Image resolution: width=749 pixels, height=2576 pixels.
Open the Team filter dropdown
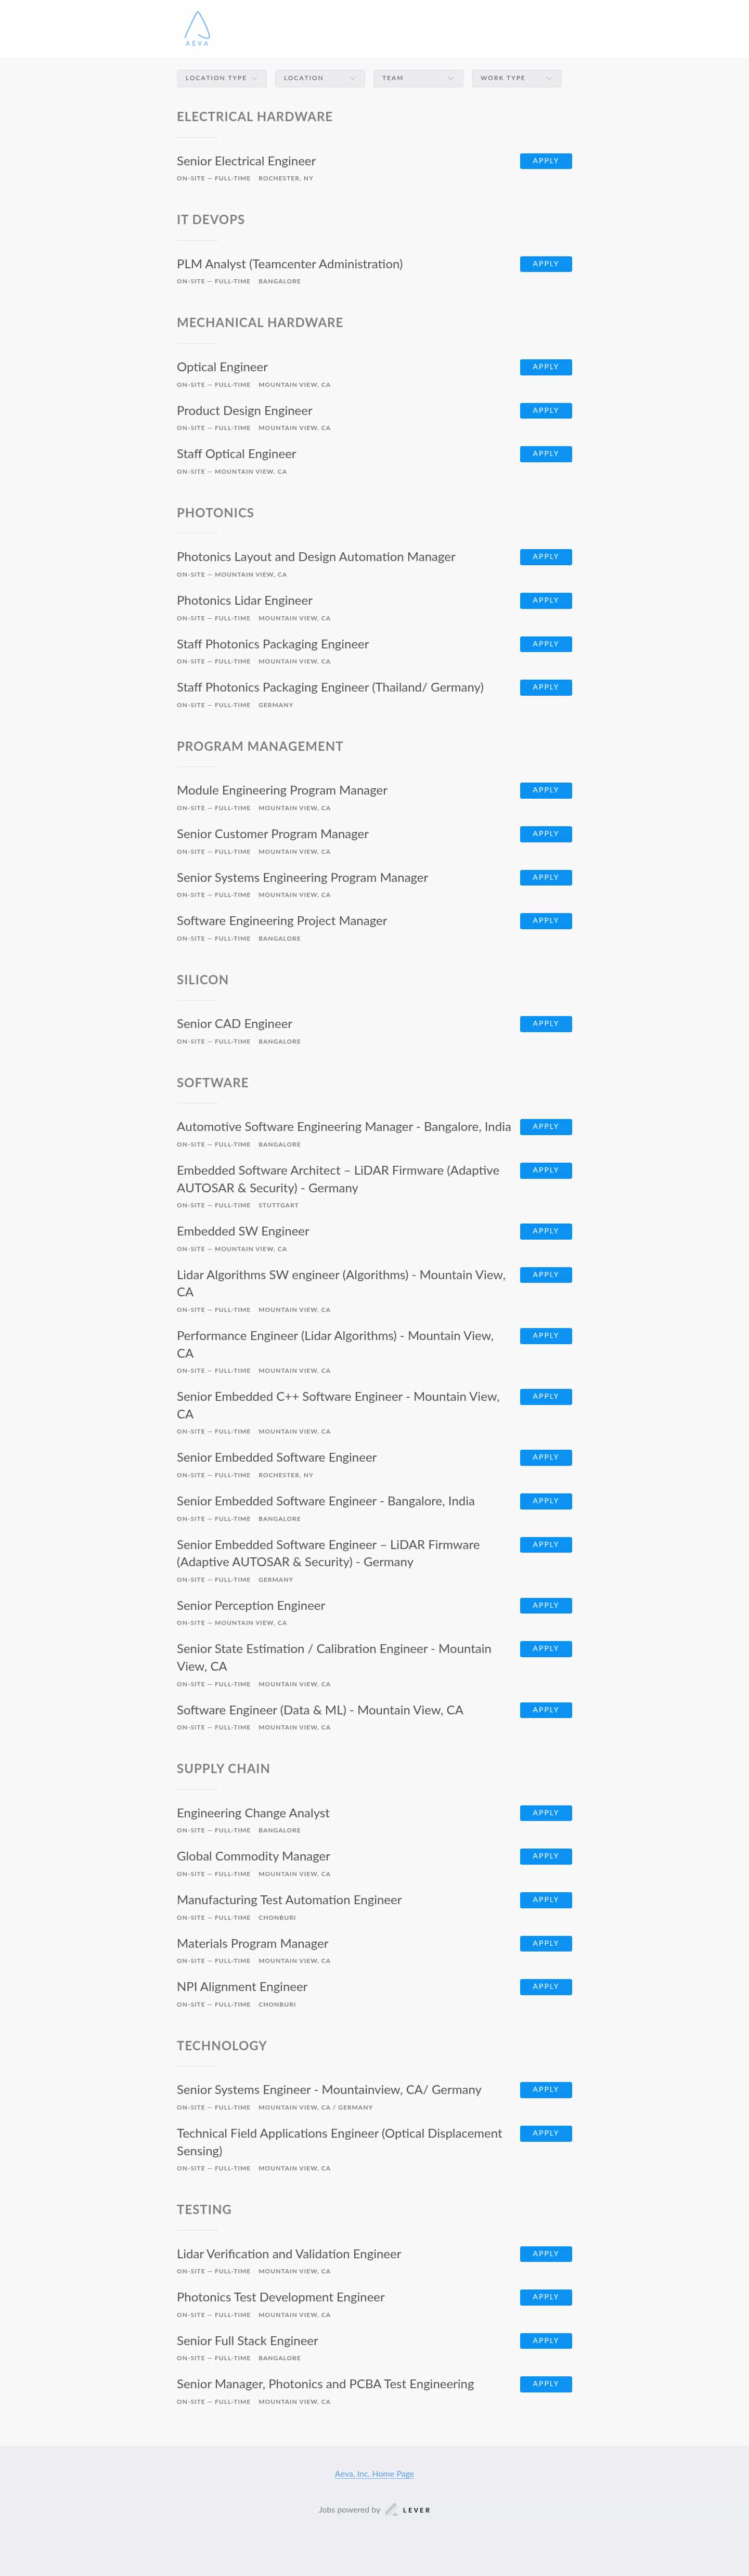click(x=417, y=78)
